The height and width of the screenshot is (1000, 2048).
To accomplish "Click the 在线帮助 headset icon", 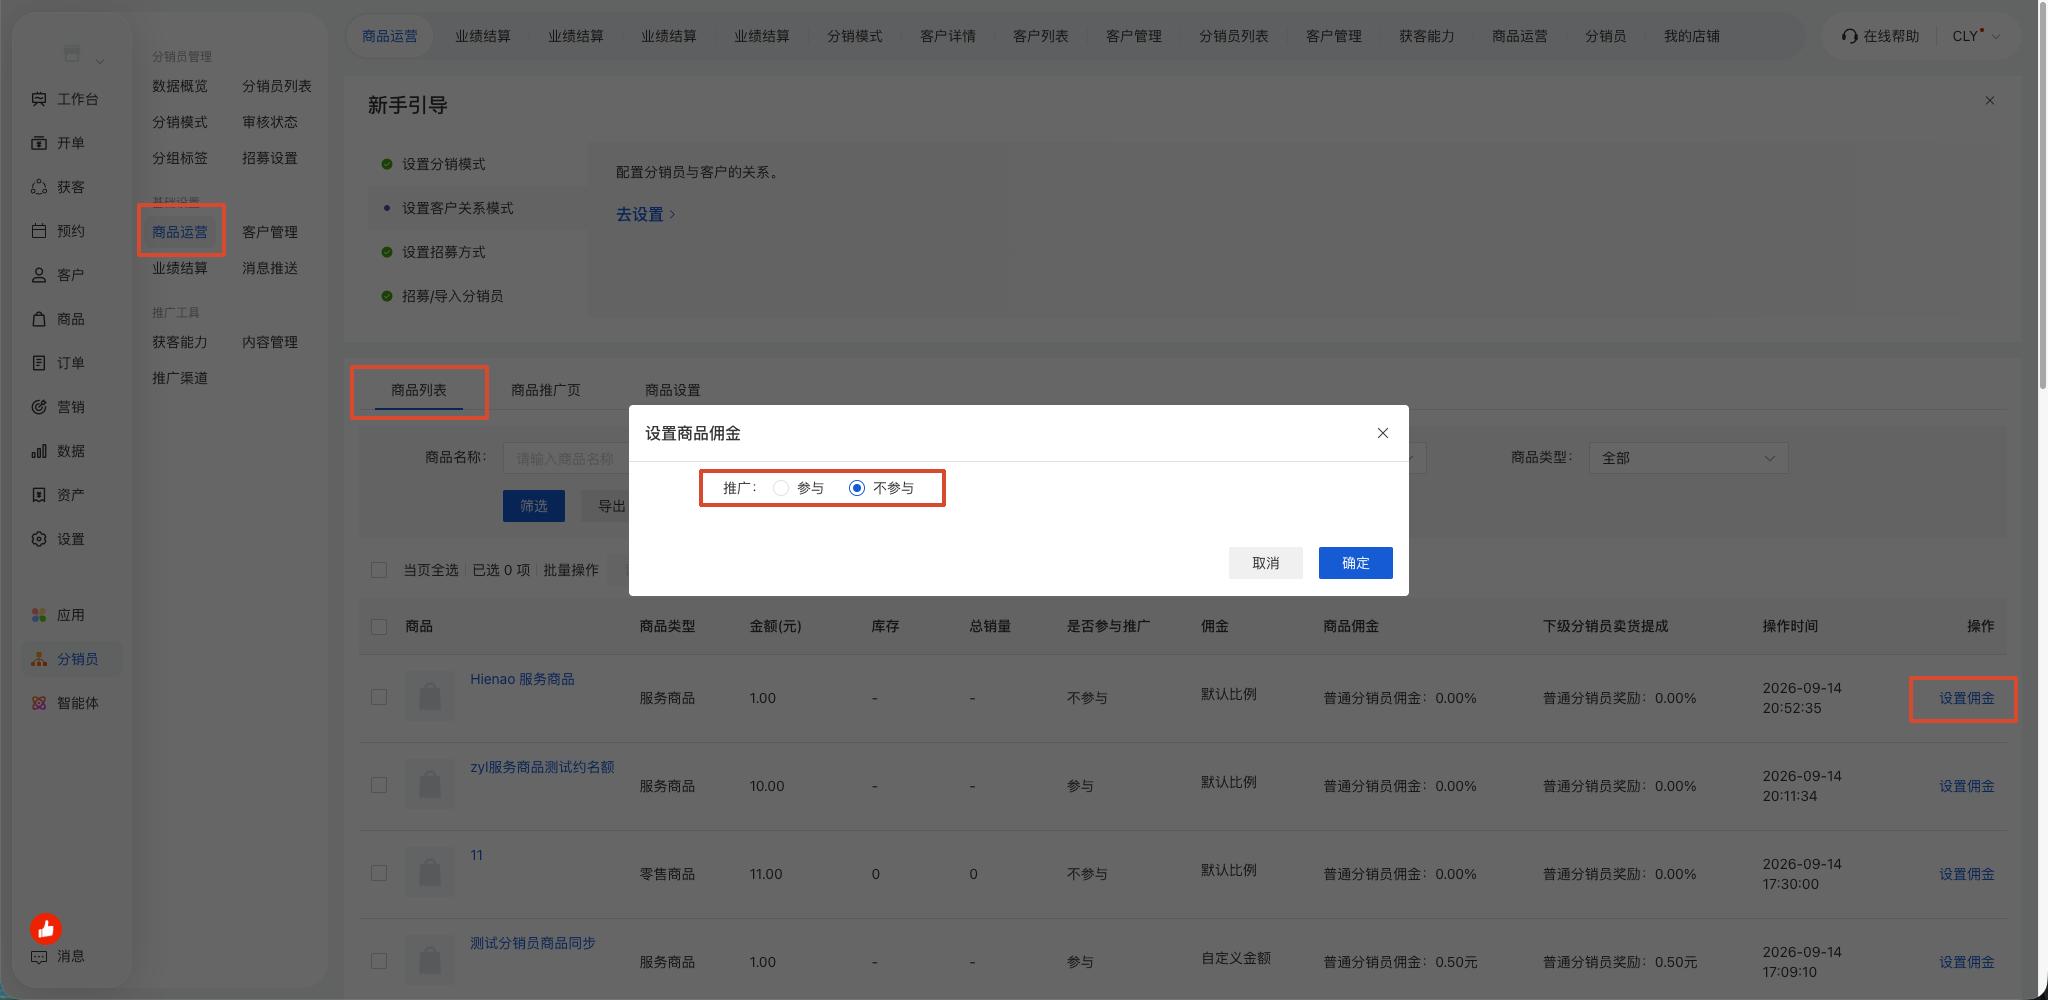I will (1849, 36).
